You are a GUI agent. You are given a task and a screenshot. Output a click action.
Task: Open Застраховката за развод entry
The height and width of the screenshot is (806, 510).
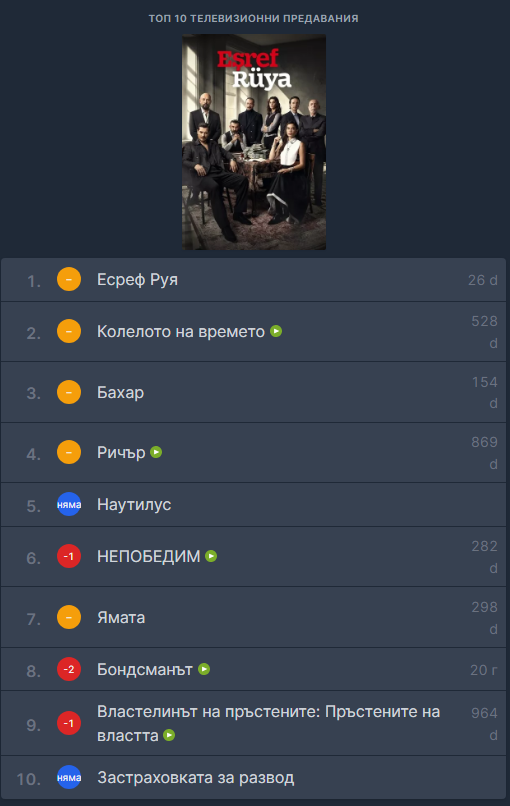pos(195,778)
